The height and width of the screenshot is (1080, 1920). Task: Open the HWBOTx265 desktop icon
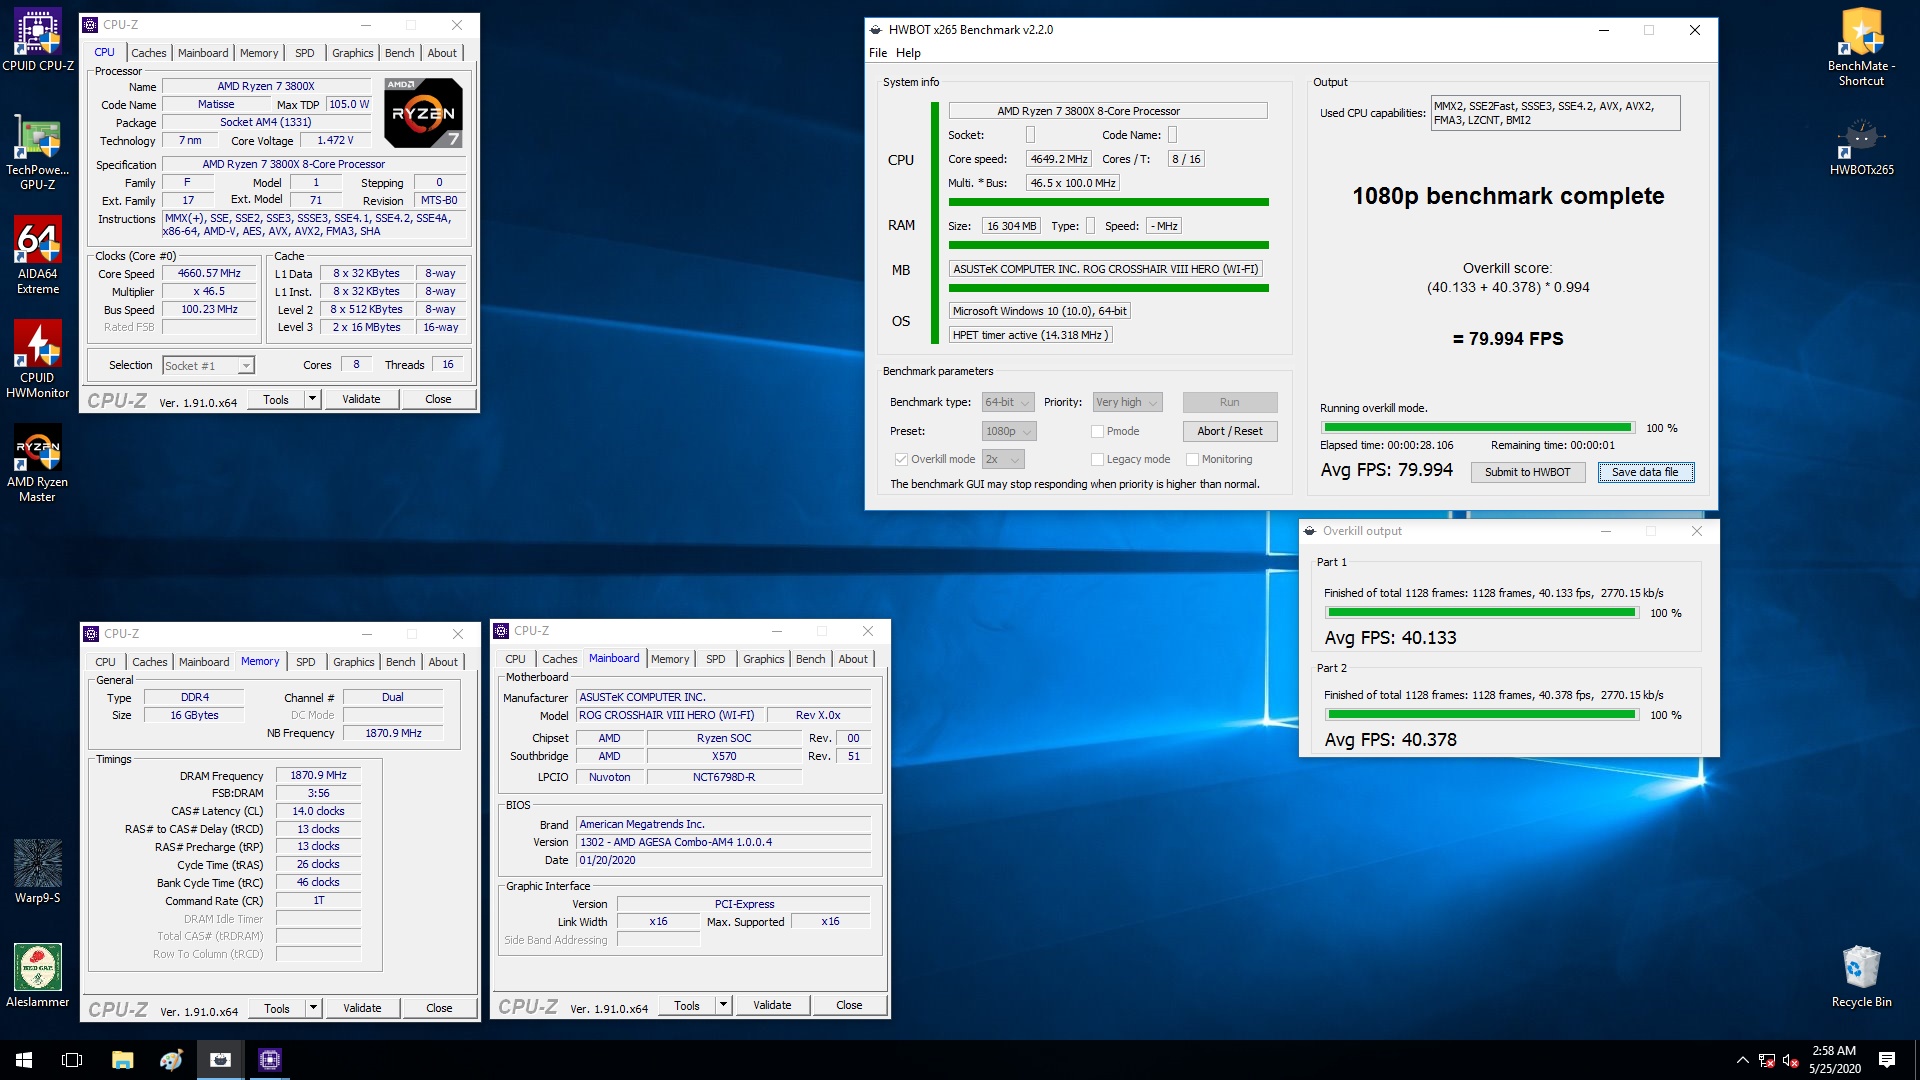pos(1861,148)
